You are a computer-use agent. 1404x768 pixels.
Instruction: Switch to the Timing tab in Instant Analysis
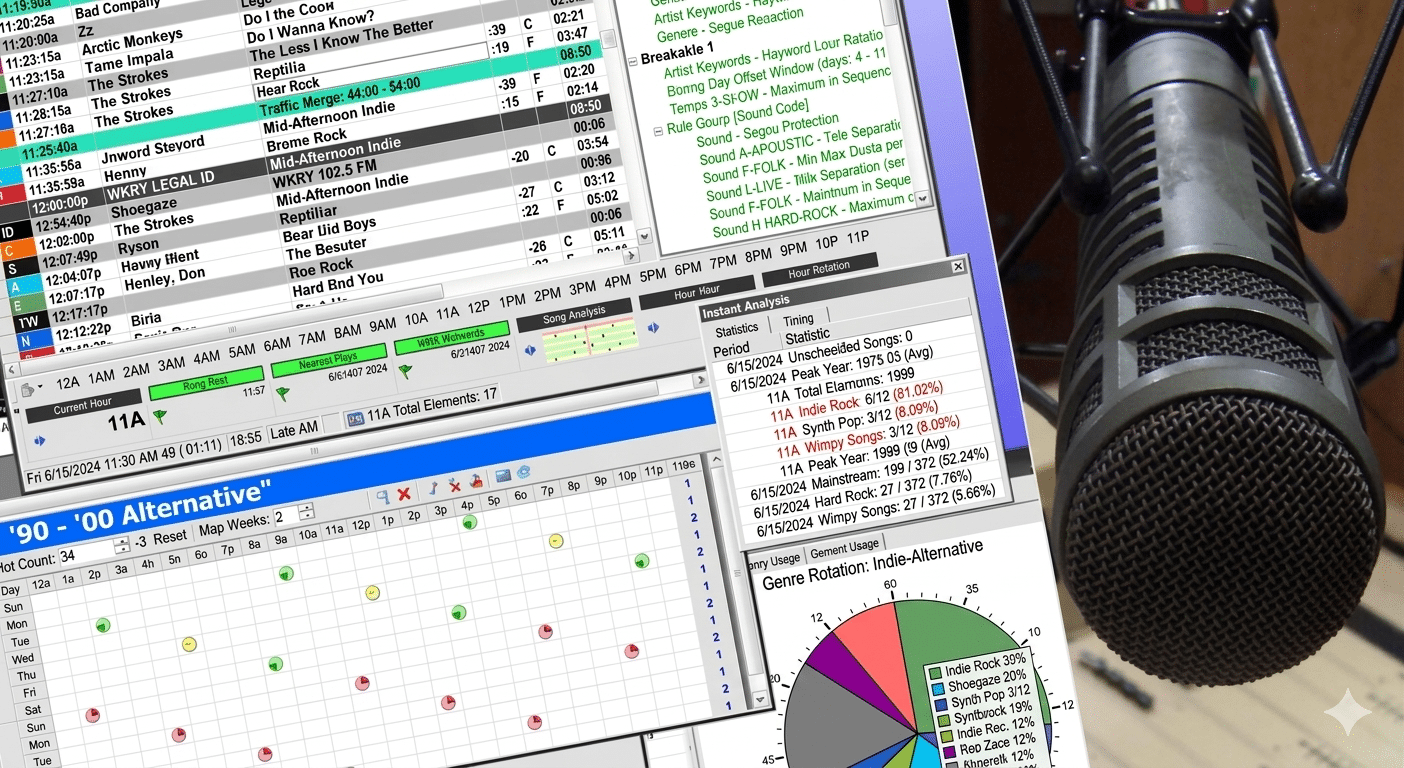[x=800, y=318]
